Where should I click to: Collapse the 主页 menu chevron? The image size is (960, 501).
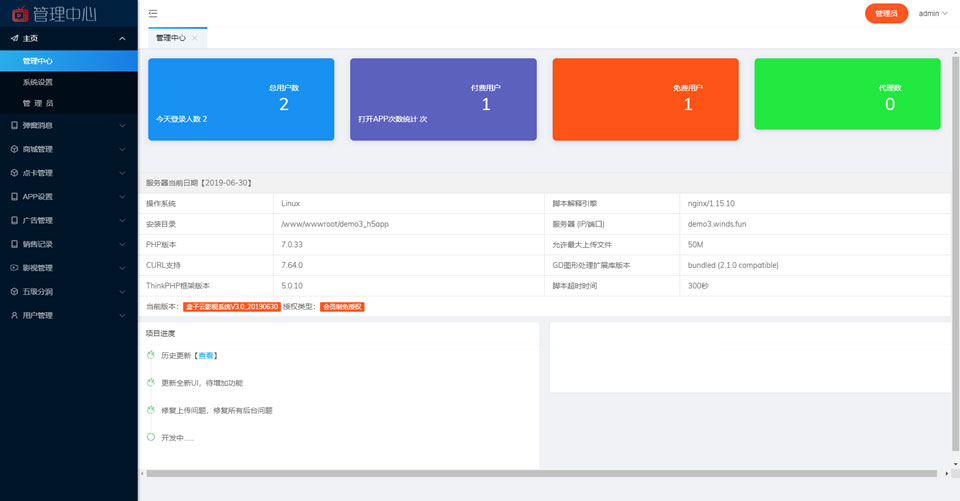[122, 39]
